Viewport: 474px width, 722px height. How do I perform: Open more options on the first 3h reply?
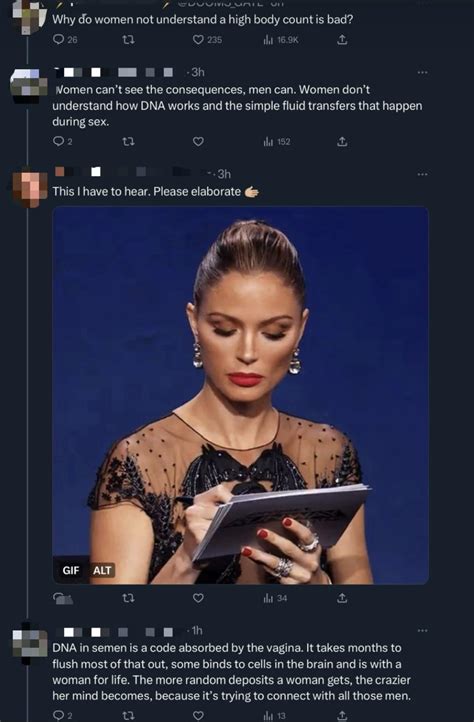422,72
